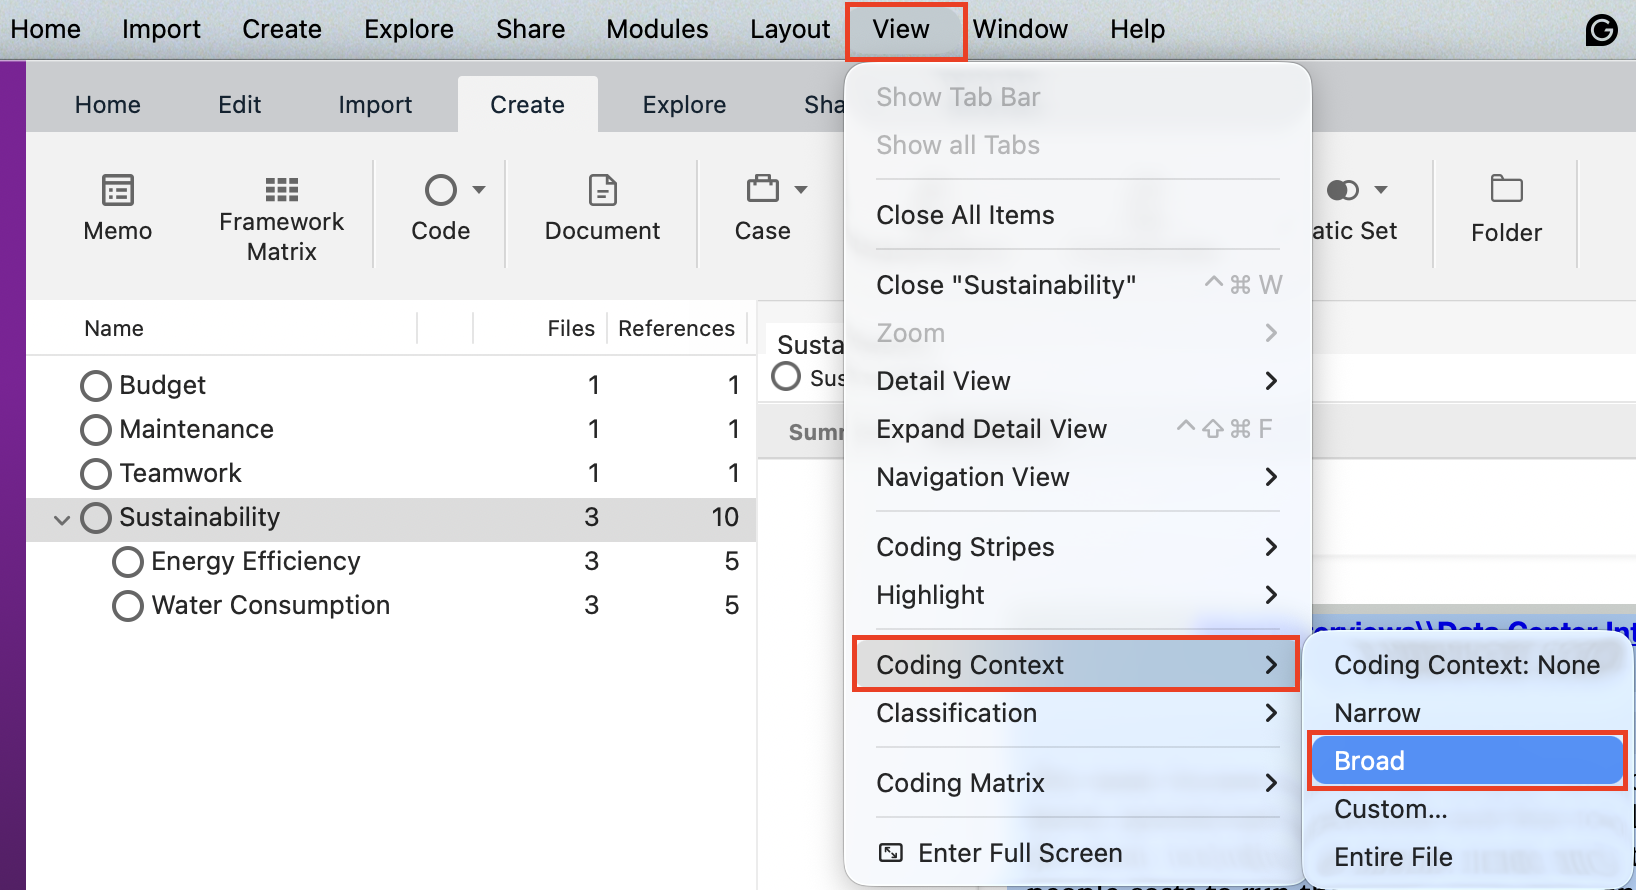Switch to the Import ribbon tab
The image size is (1636, 890).
click(375, 105)
